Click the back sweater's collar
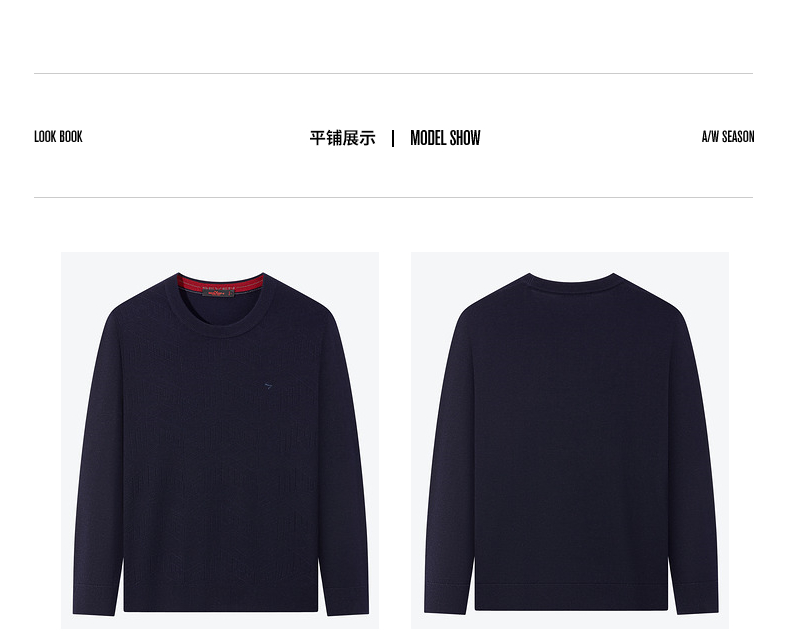 571,282
